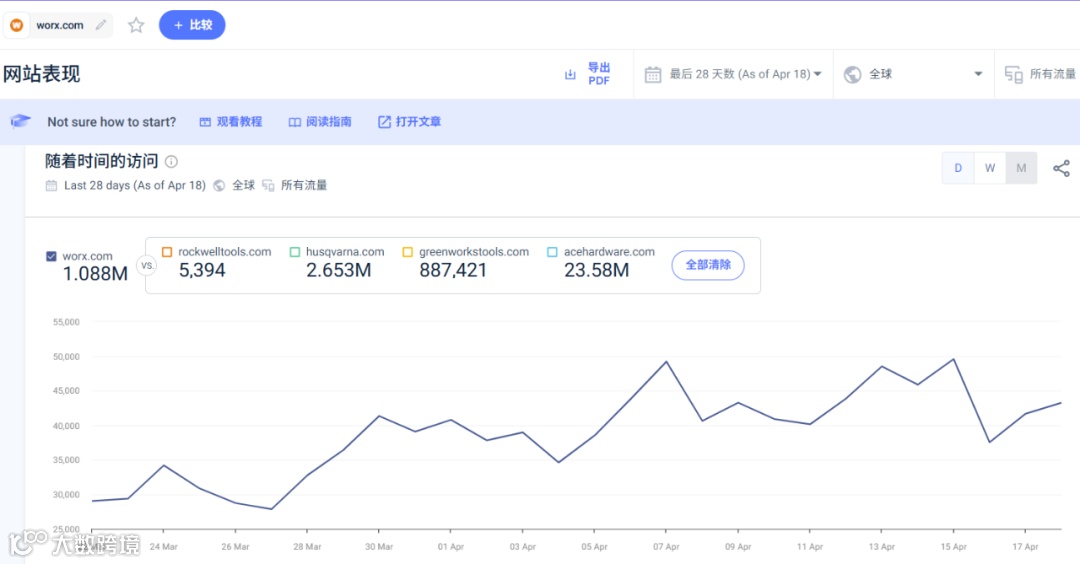Click the 网站表现 page heading
The image size is (1080, 564).
(x=41, y=74)
